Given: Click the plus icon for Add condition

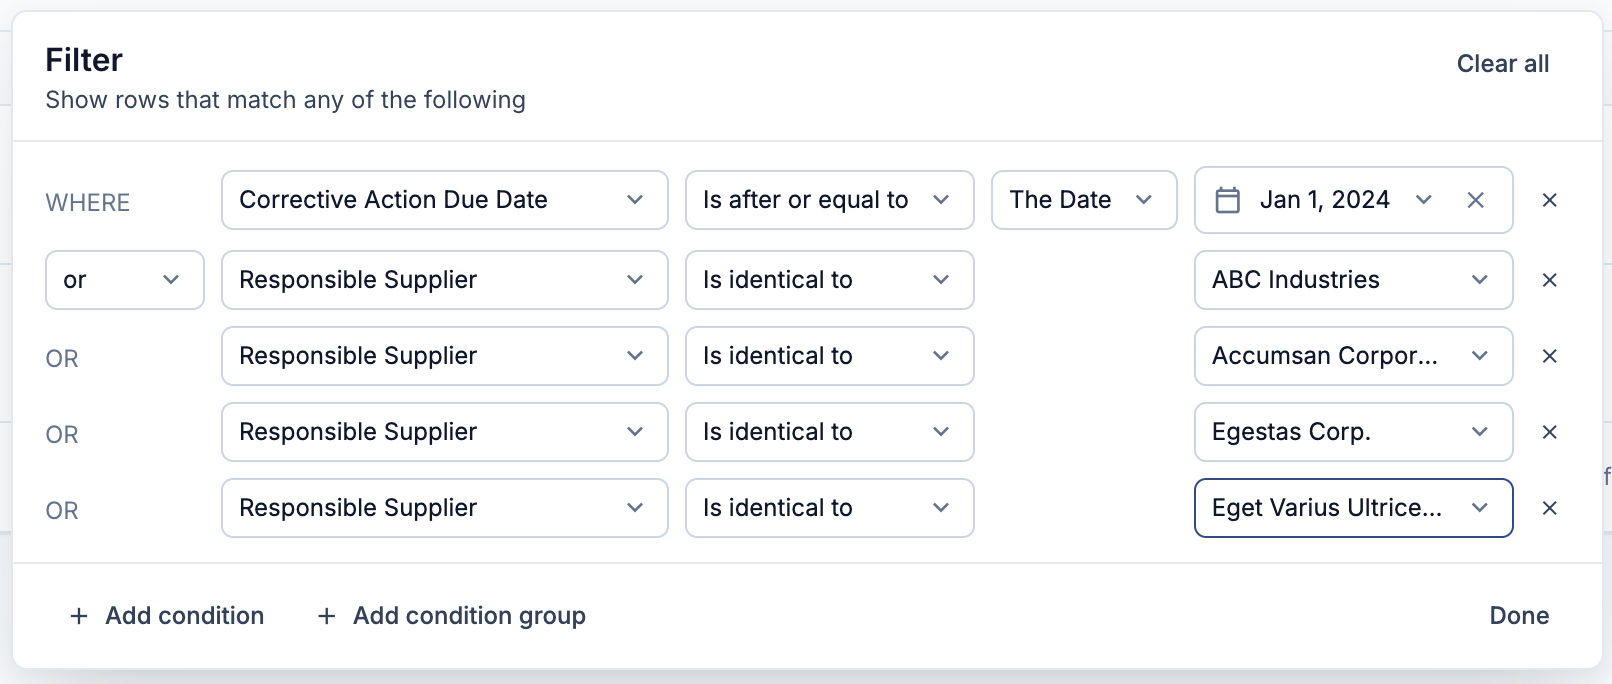Looking at the screenshot, I should pos(79,616).
